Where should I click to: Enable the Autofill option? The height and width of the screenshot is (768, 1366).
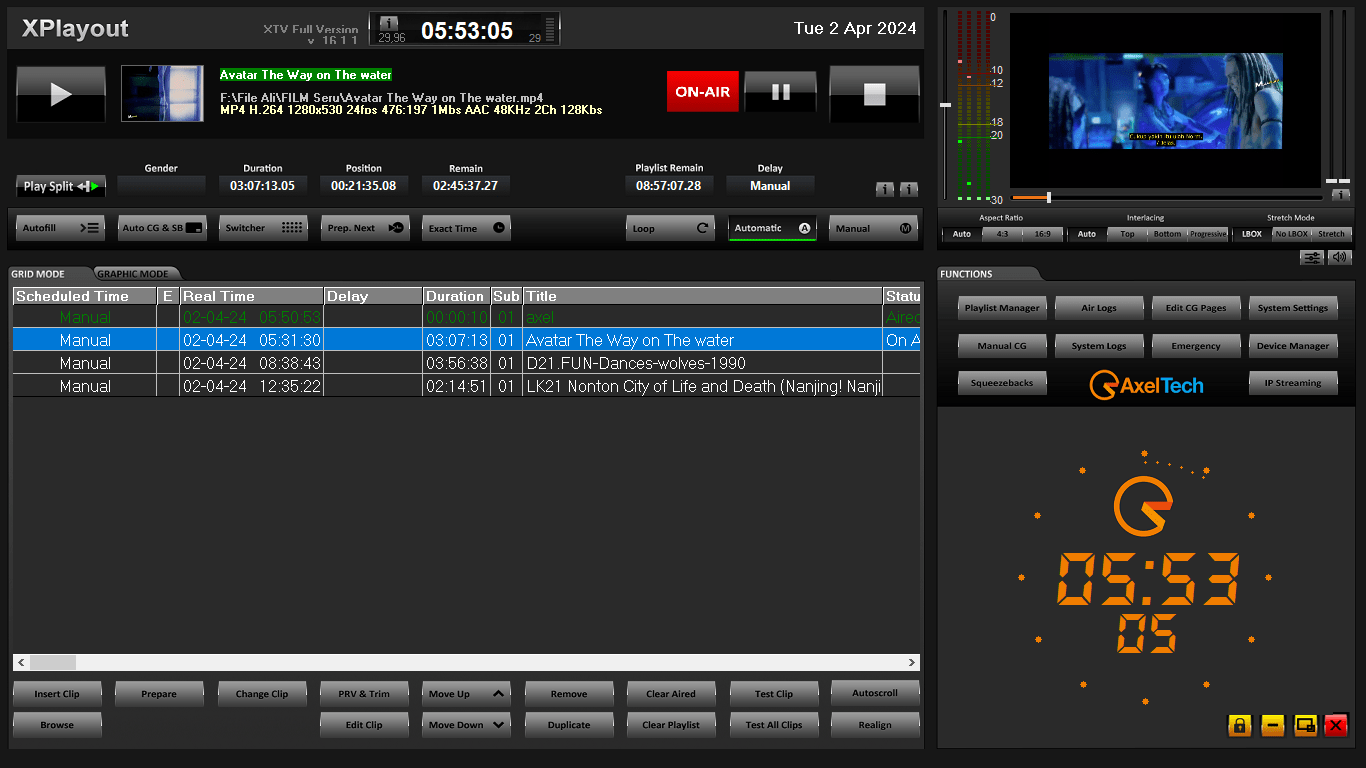[61, 228]
